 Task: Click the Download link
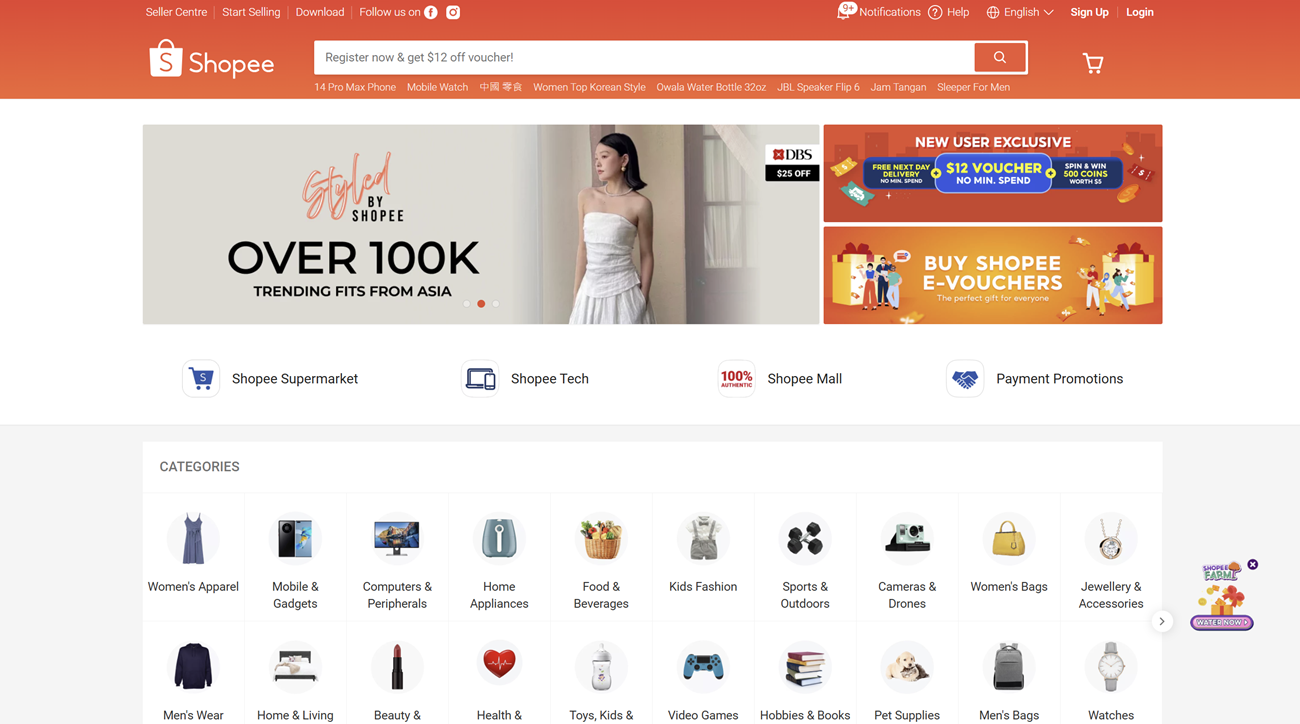(320, 12)
